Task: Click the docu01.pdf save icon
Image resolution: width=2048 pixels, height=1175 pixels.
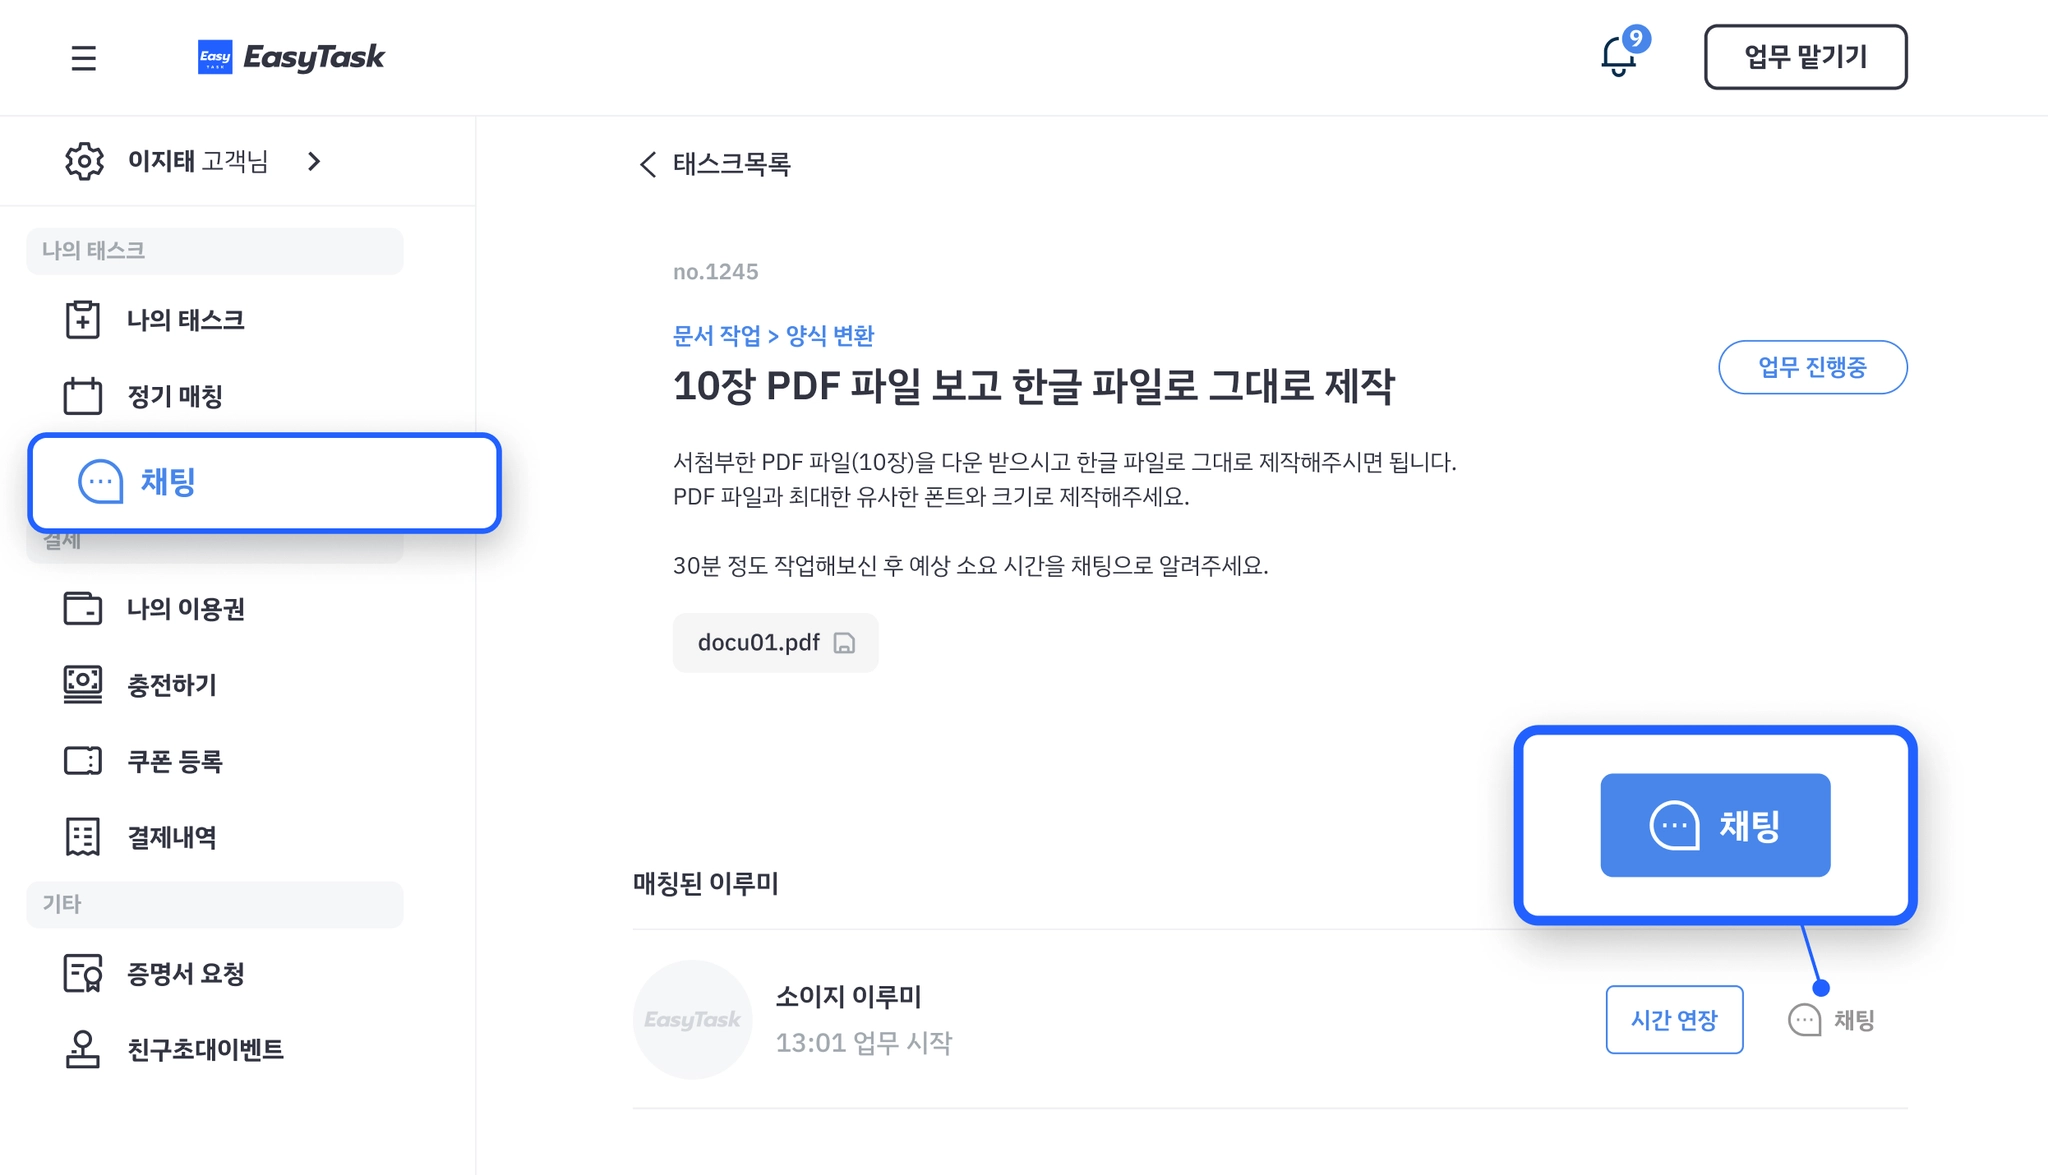Action: pos(844,643)
